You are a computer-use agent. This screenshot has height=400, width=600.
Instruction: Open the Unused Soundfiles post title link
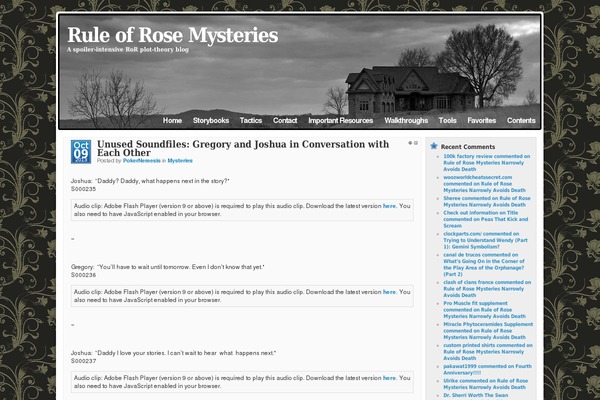pos(243,148)
